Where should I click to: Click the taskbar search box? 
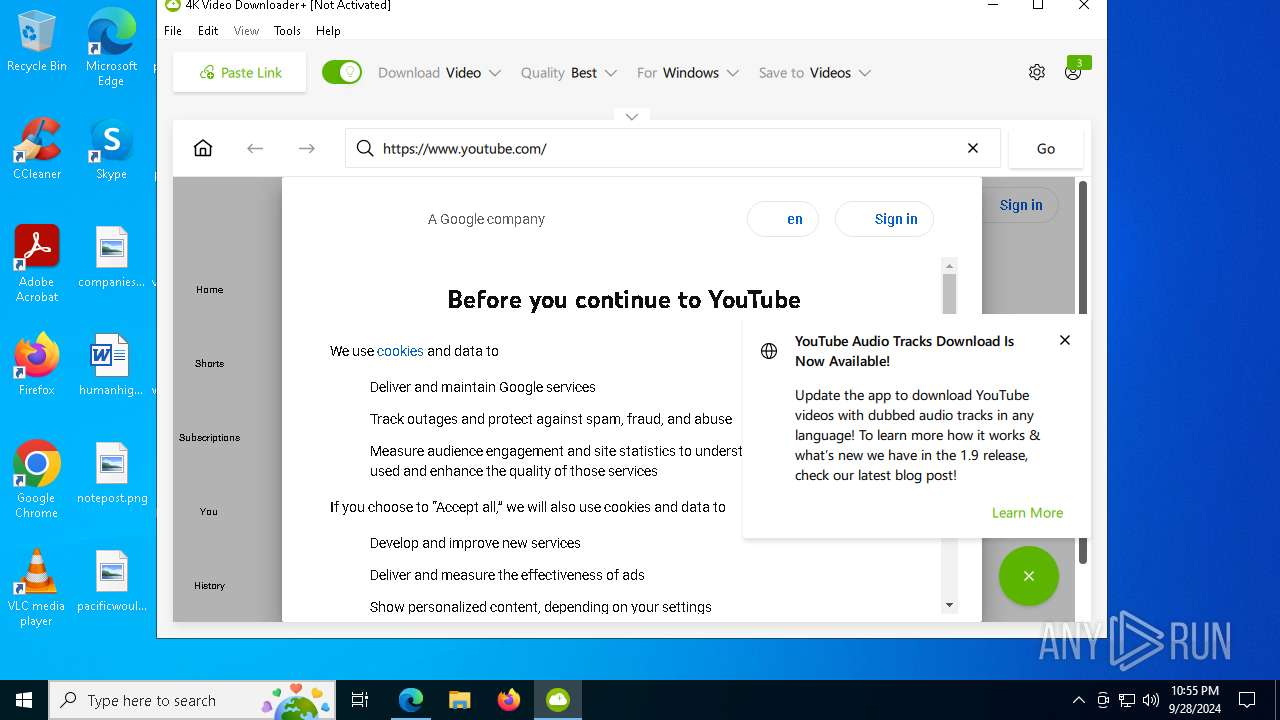point(193,700)
